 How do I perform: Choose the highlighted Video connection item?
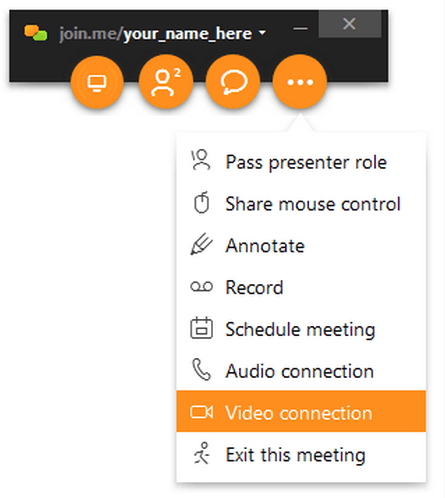(301, 411)
